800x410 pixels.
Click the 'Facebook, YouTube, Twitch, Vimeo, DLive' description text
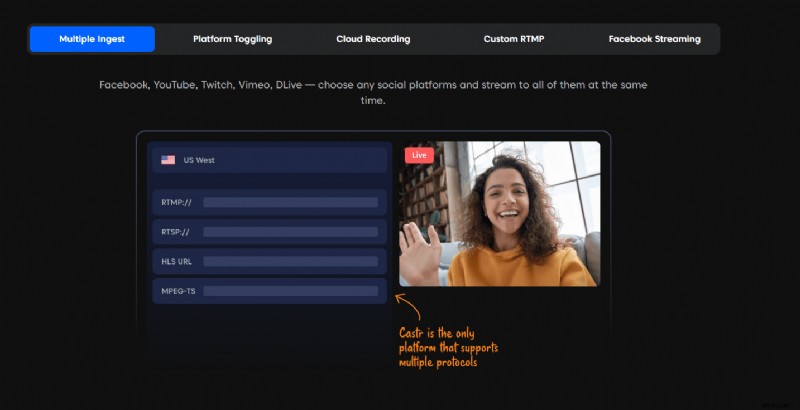tap(373, 92)
